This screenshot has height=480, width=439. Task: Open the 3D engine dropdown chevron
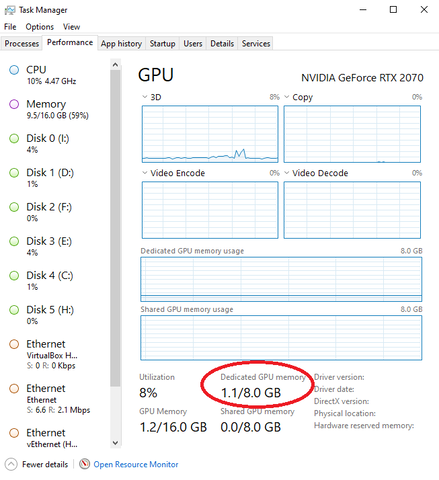(144, 97)
